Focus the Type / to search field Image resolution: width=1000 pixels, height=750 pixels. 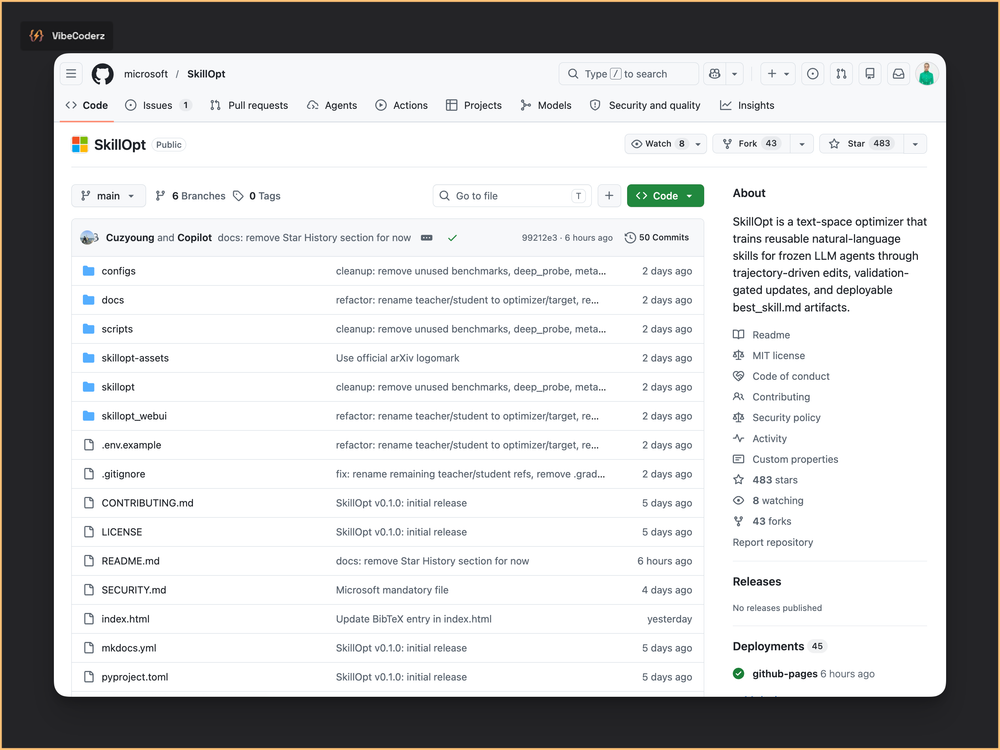click(628, 74)
